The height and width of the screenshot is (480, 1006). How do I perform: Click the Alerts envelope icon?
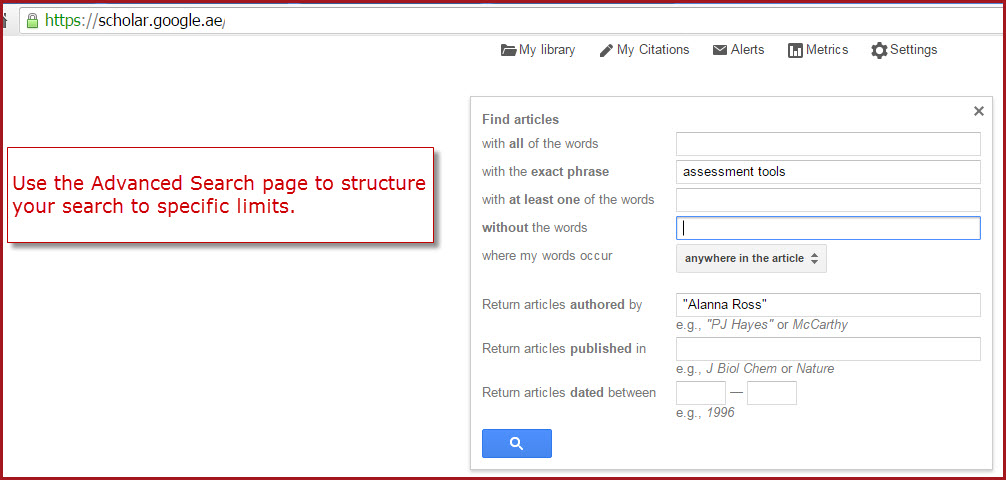click(720, 50)
